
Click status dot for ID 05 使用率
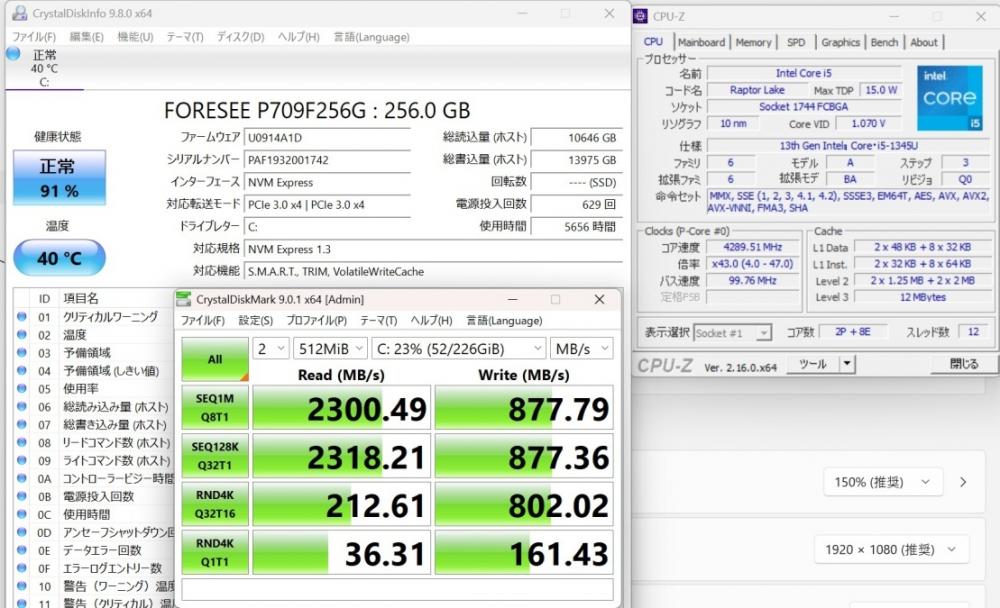[22, 388]
